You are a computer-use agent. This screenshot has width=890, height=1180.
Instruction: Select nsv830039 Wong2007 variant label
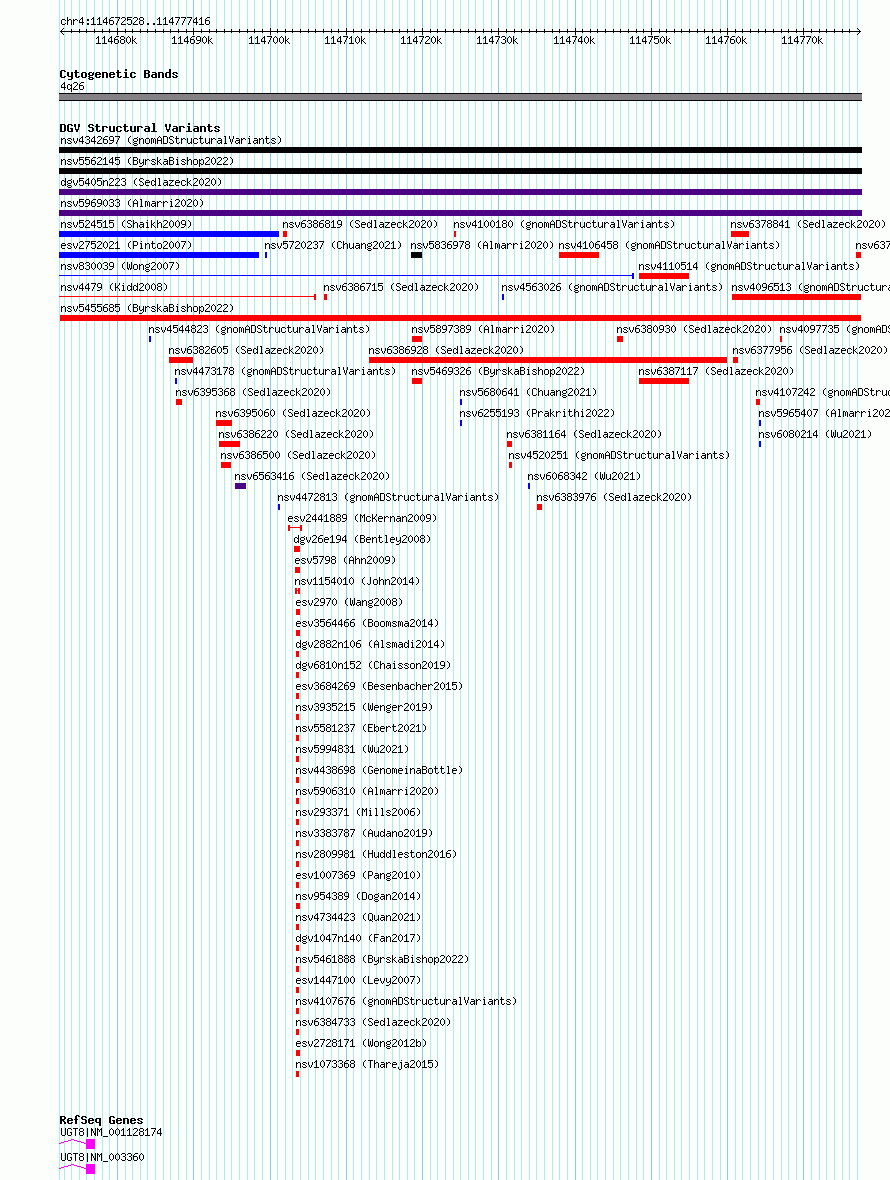(120, 266)
